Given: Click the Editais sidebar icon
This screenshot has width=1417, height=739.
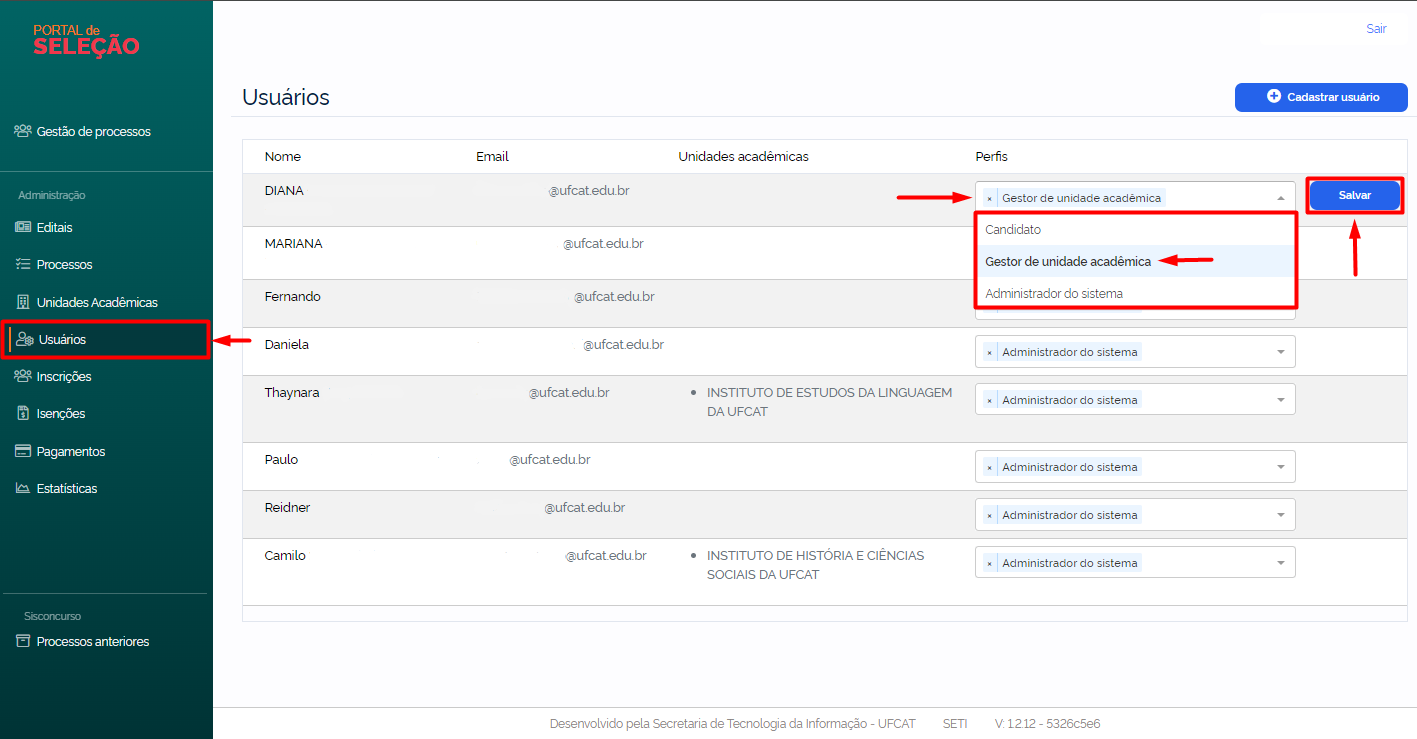Looking at the screenshot, I should tap(23, 227).
